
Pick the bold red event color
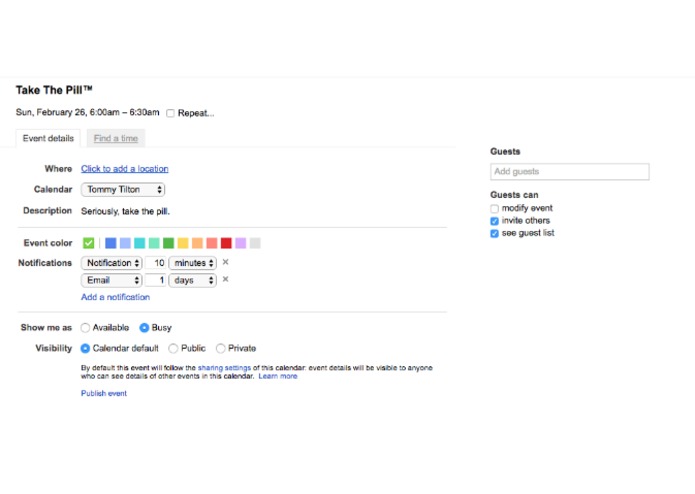226,243
